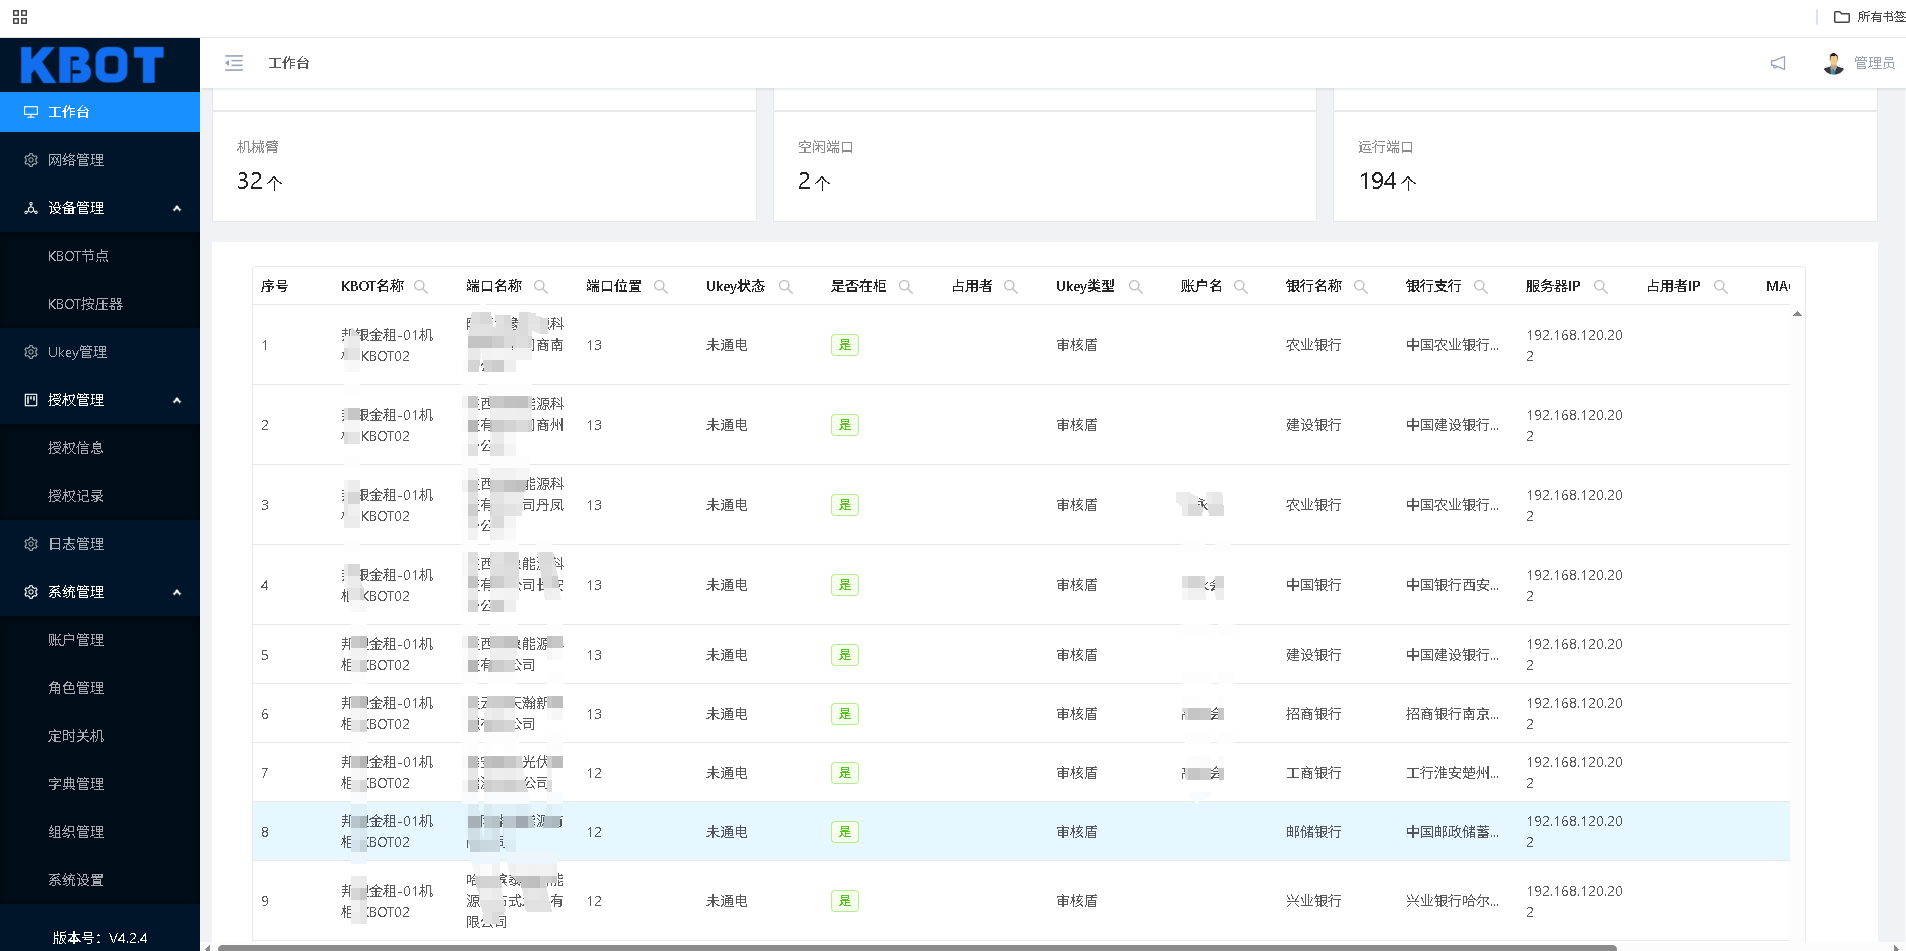Screen dimensions: 1906x951
Task: Filter by 银行名称 using its search icon
Action: tap(1361, 287)
